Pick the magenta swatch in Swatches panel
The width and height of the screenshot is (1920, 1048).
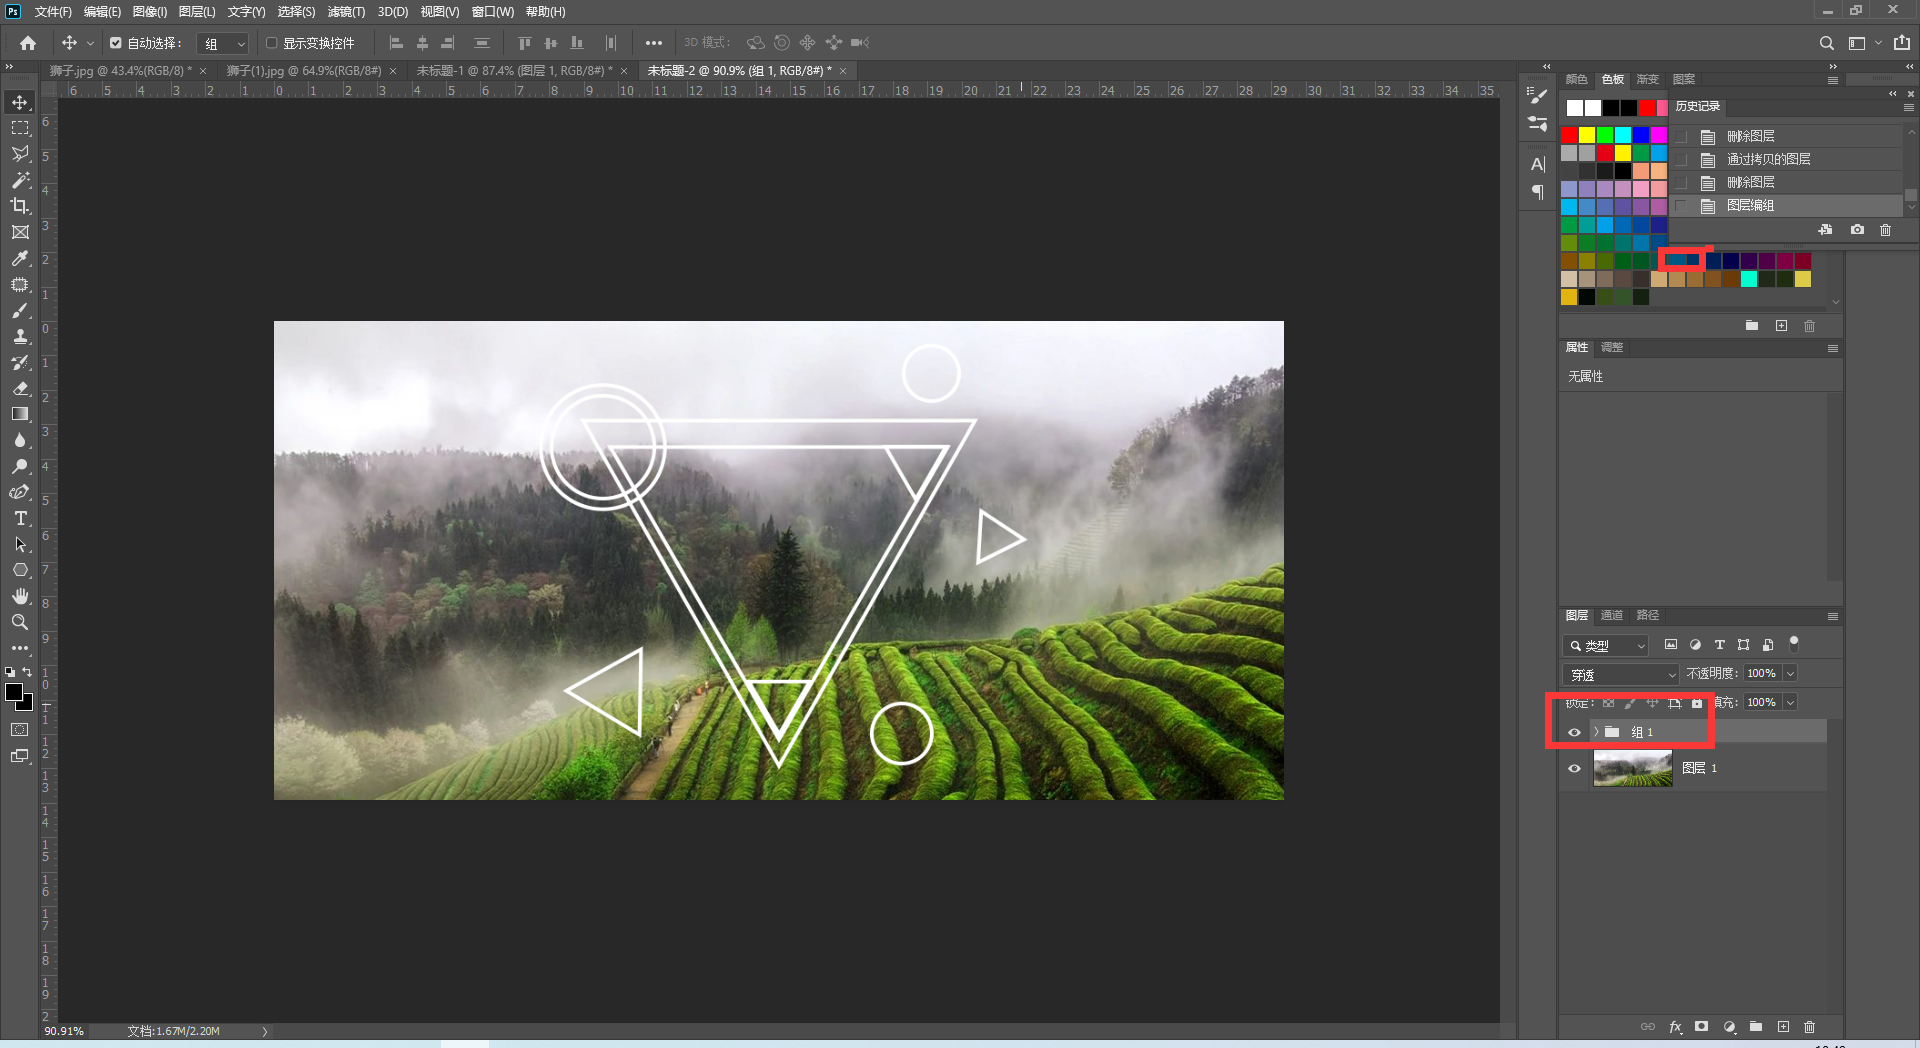[1659, 135]
